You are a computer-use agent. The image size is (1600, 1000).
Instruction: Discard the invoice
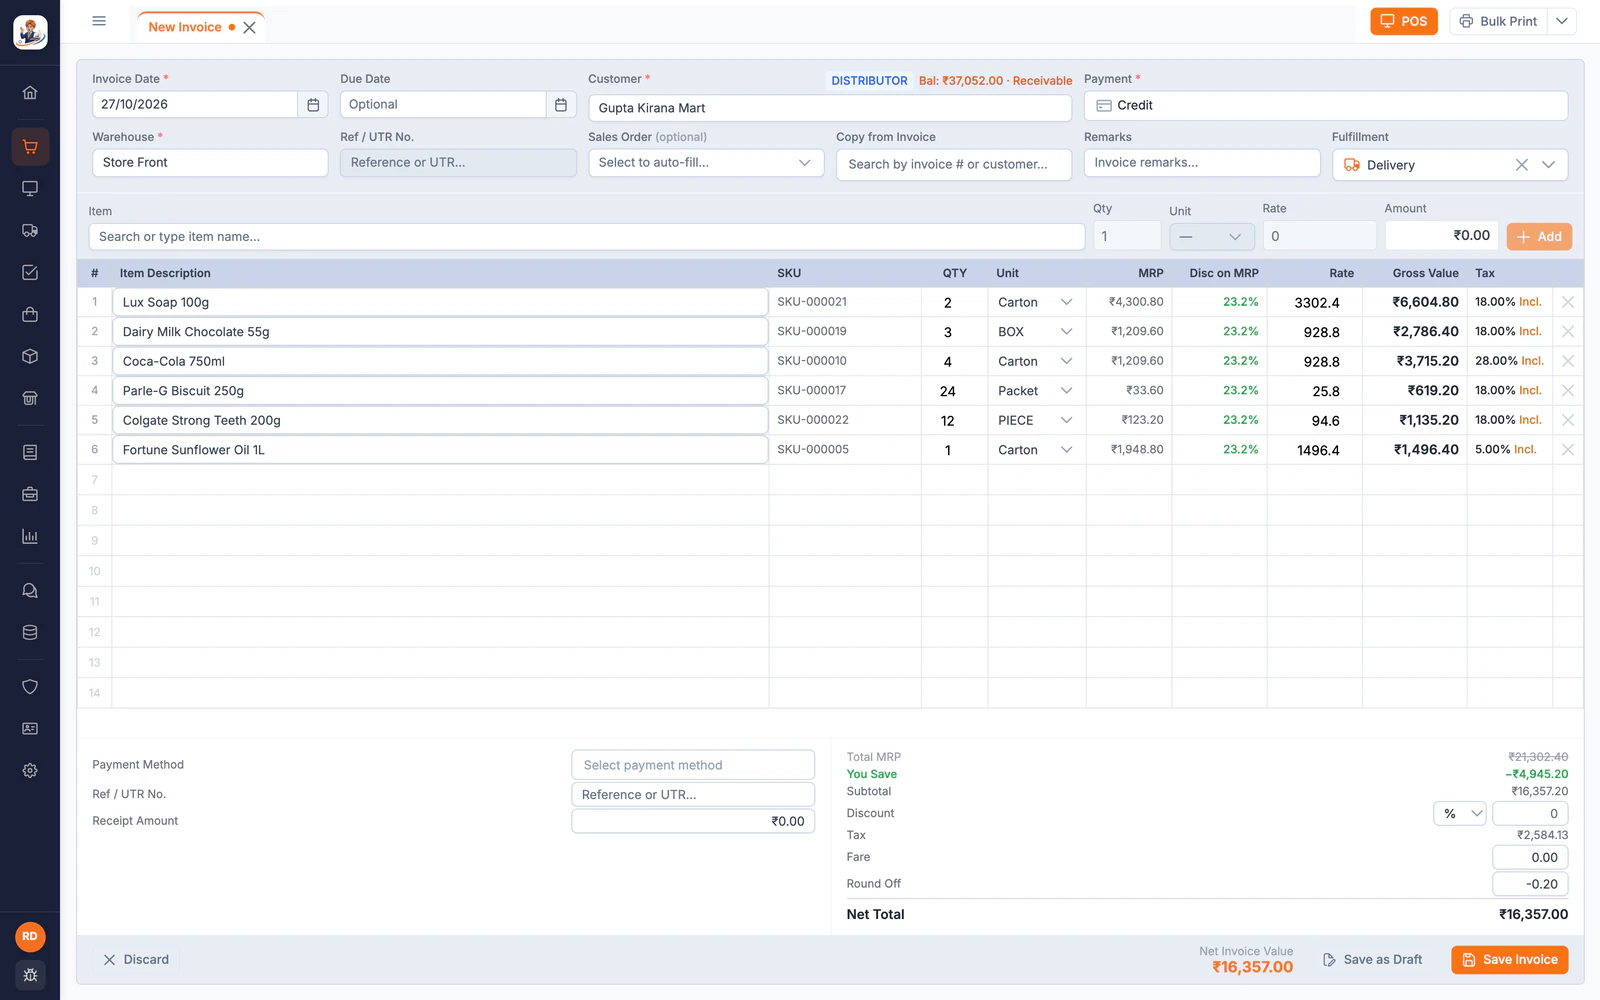[136, 960]
